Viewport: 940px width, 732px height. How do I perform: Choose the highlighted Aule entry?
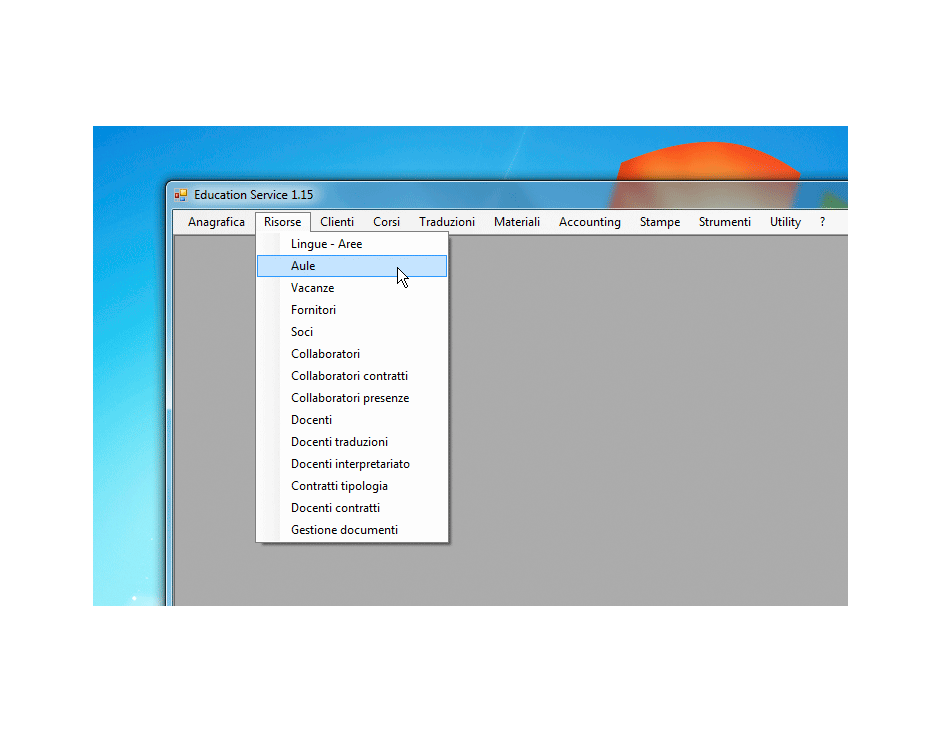tap(352, 266)
